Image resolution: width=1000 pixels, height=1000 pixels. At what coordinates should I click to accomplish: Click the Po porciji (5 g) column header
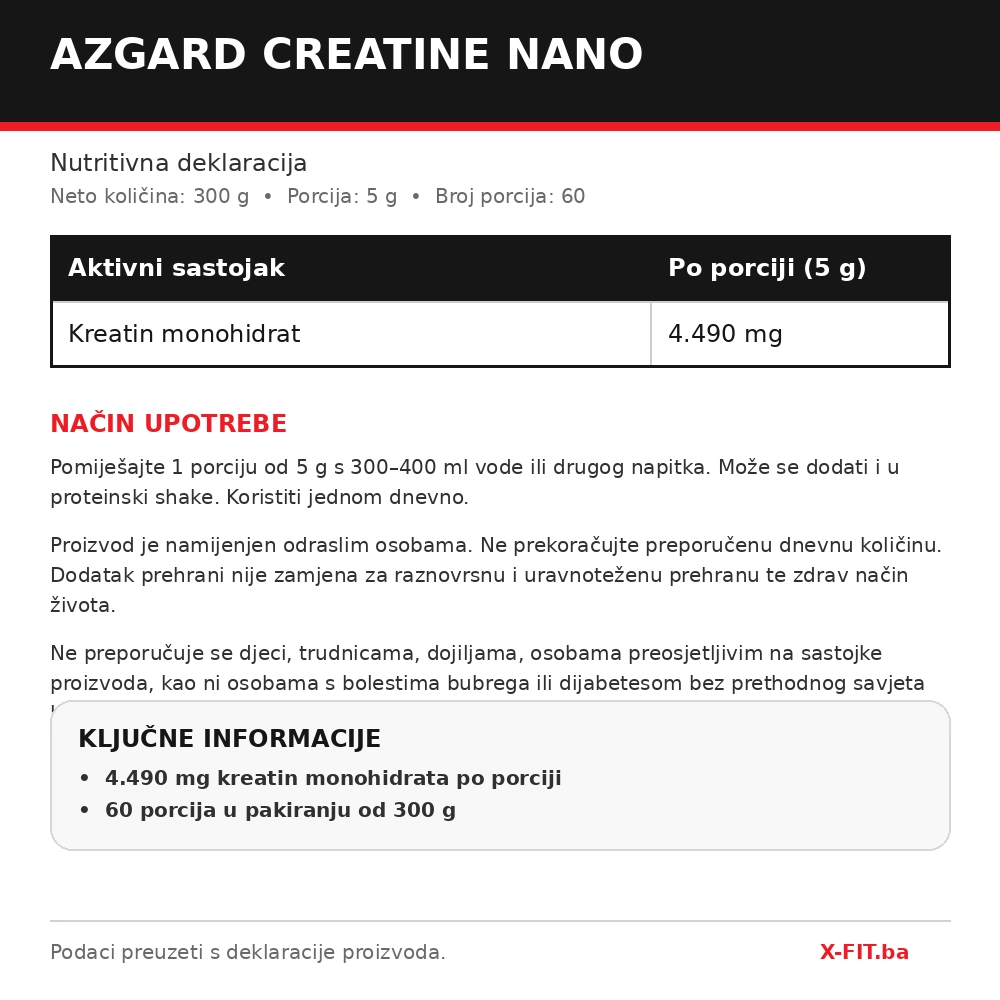click(x=800, y=268)
